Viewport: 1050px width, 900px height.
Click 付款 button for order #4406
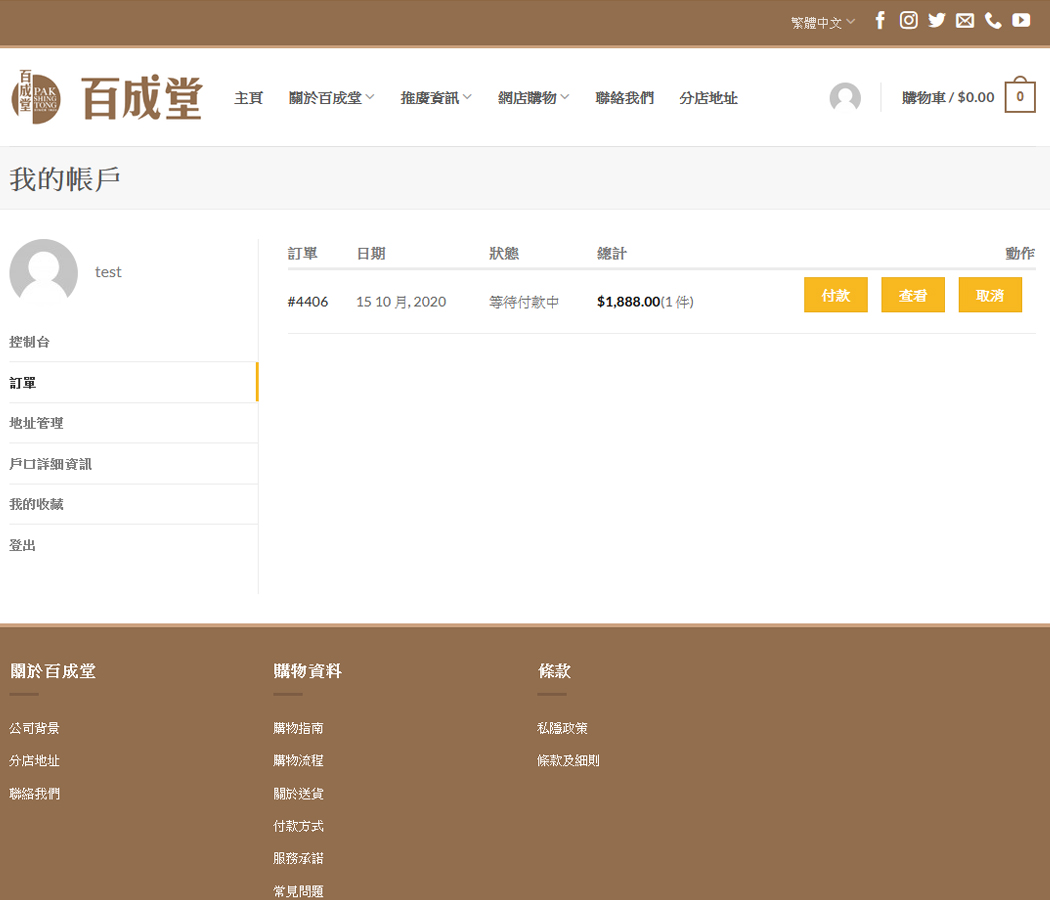[836, 295]
